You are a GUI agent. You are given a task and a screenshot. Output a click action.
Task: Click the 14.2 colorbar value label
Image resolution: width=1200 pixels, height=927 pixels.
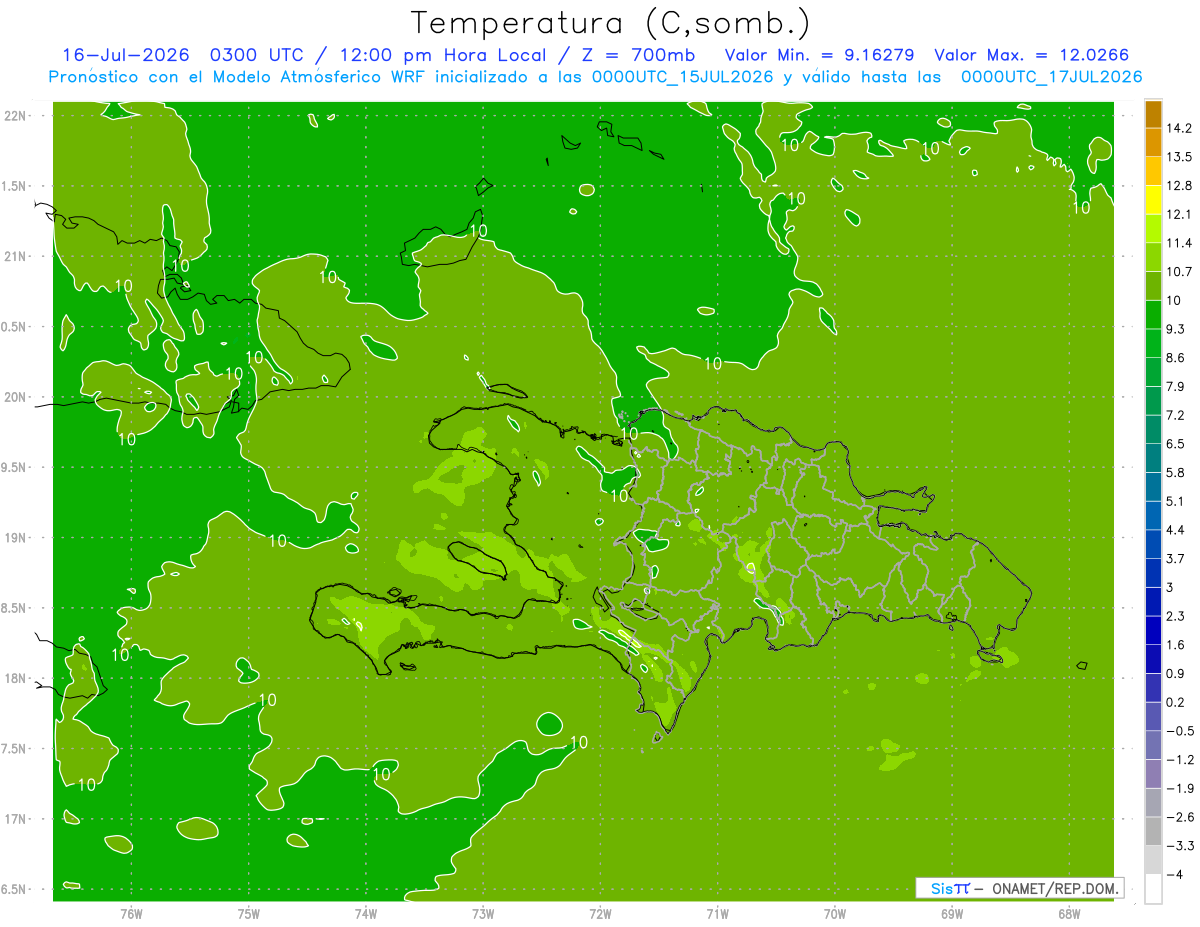coord(1179,128)
